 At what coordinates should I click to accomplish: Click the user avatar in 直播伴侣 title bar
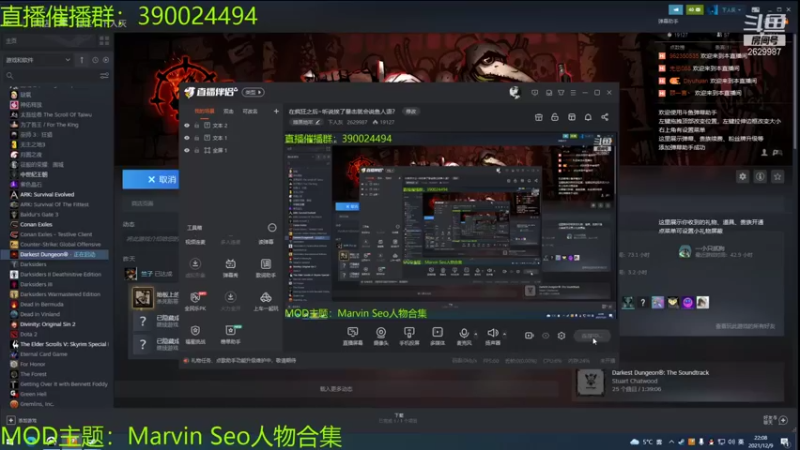tap(514, 92)
